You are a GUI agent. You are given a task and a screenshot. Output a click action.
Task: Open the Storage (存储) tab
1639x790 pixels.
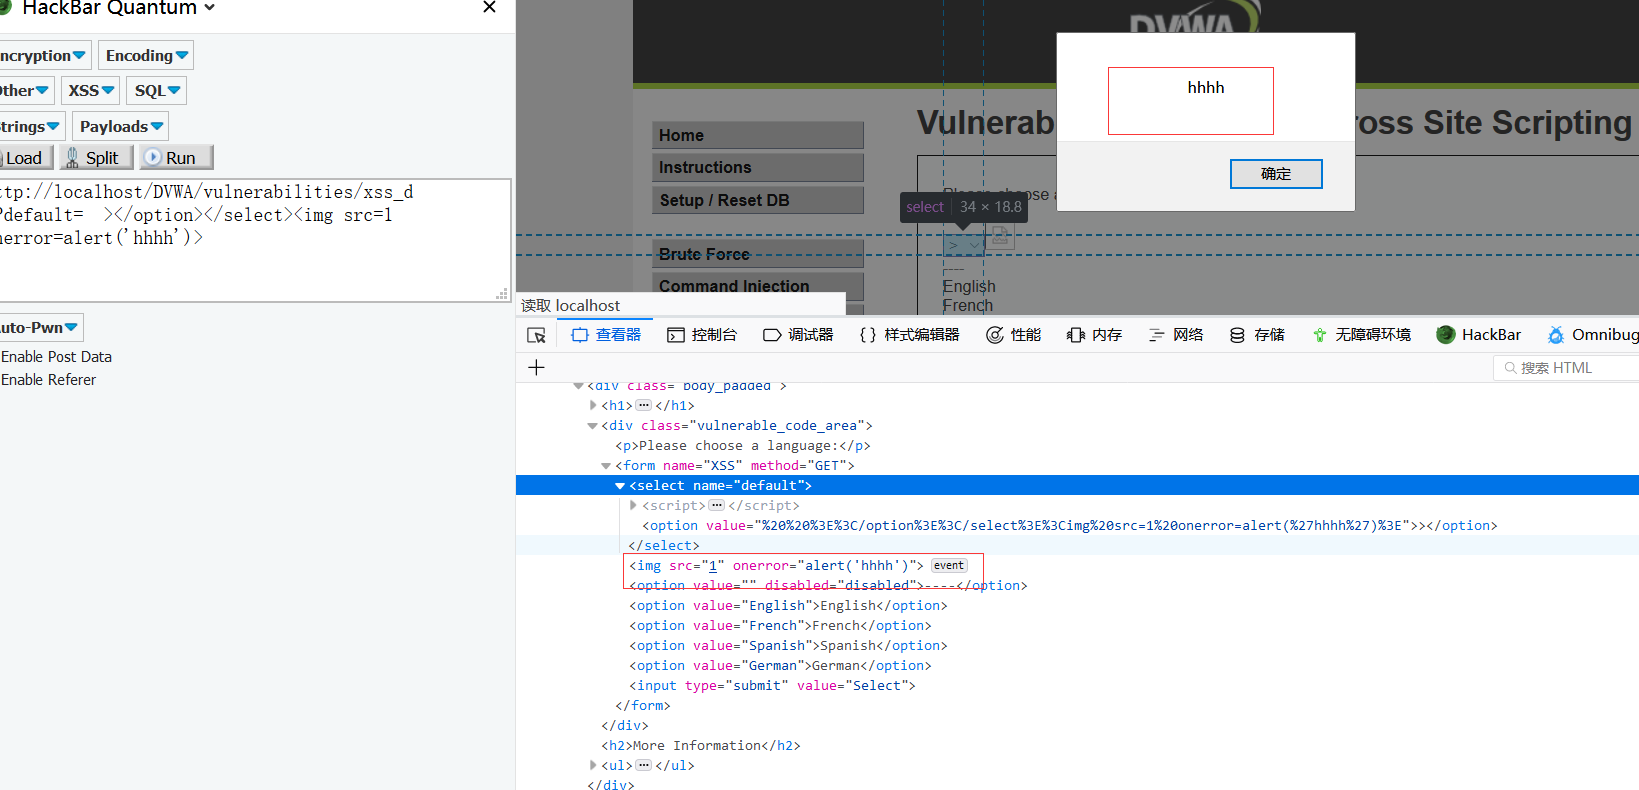coord(1257,335)
